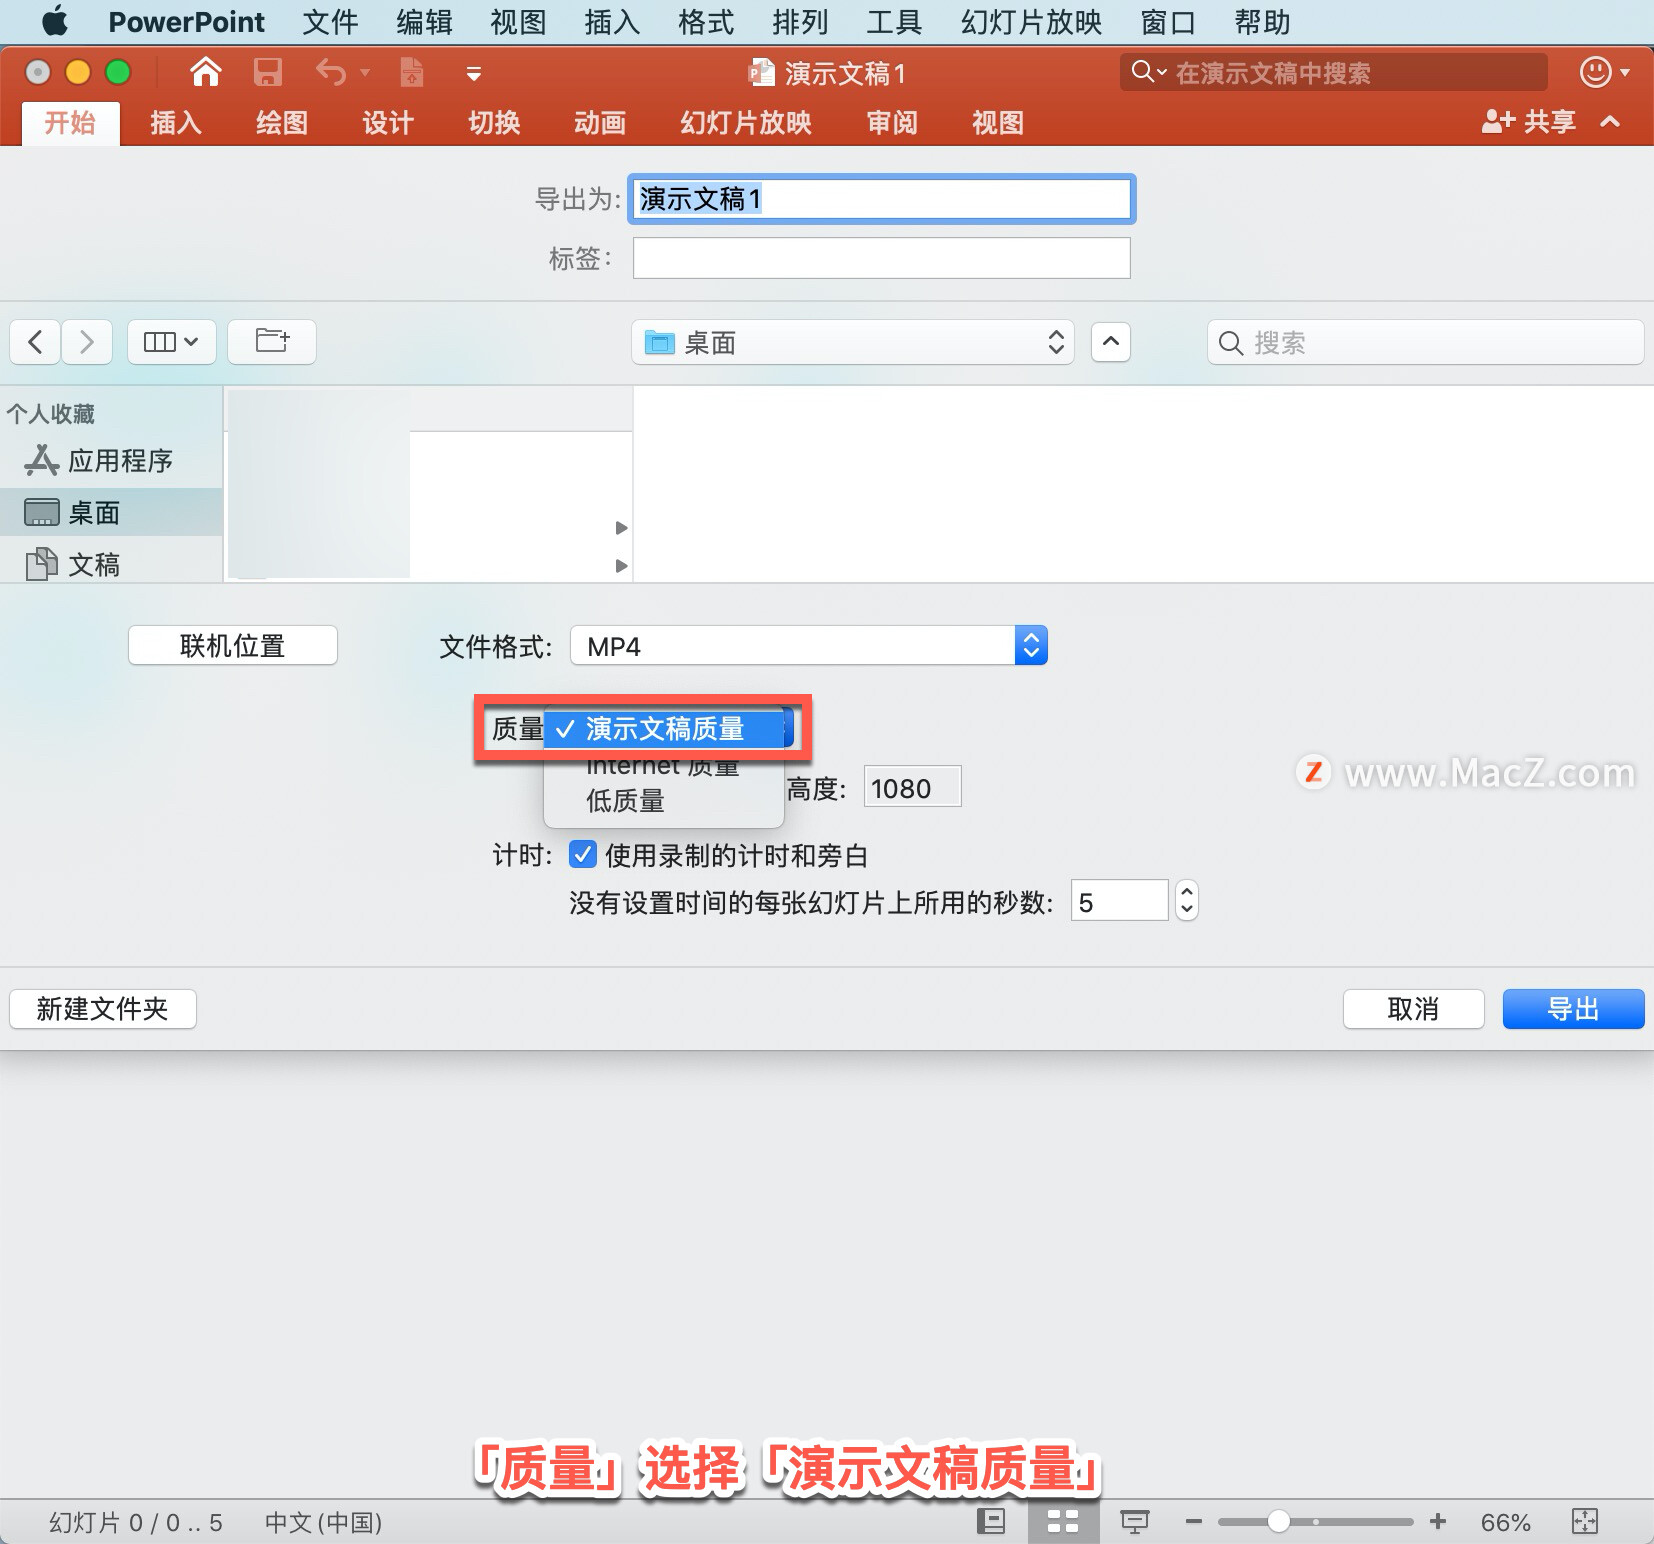Click the 导出为 filename field
The height and width of the screenshot is (1544, 1654).
[x=882, y=199]
